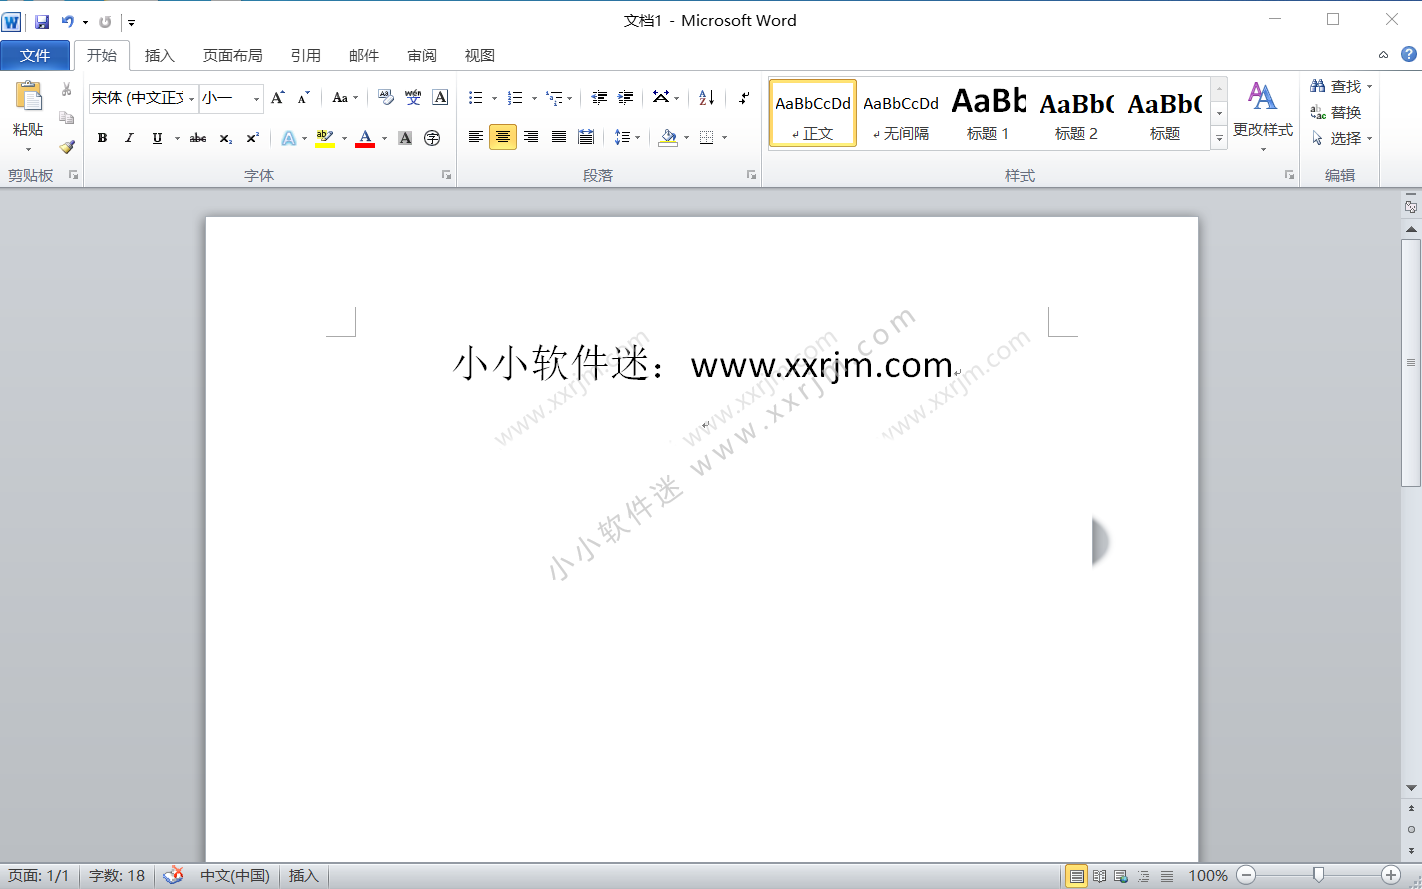The width and height of the screenshot is (1422, 889).
Task: Open the 页面布局 ribbon tab
Action: (232, 55)
